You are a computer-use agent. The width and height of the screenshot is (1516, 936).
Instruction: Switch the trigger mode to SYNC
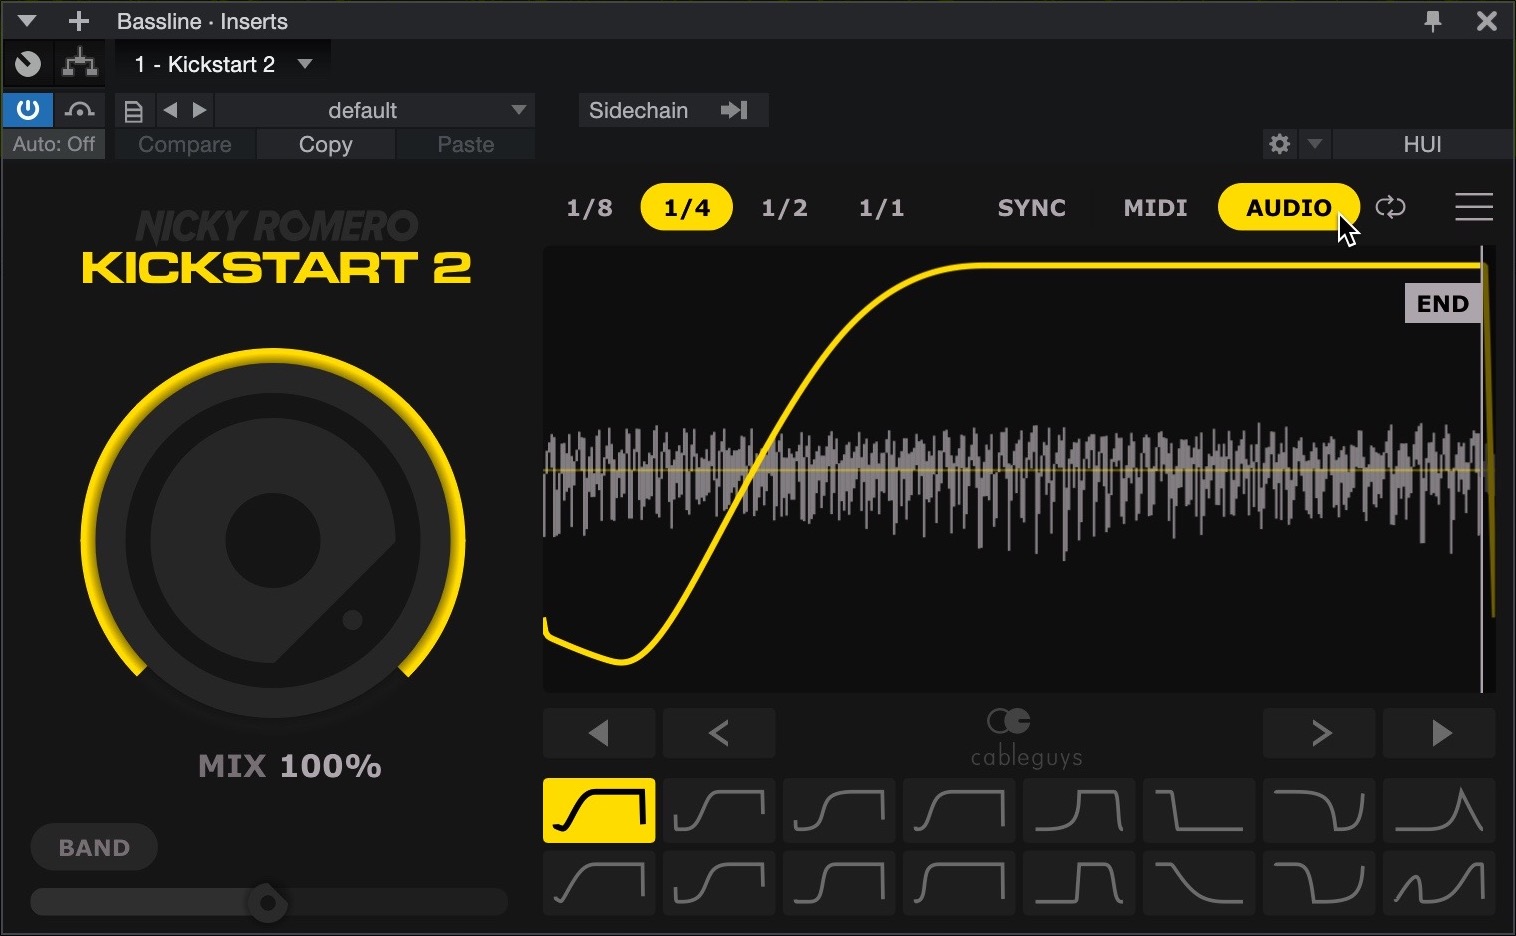coord(1031,208)
